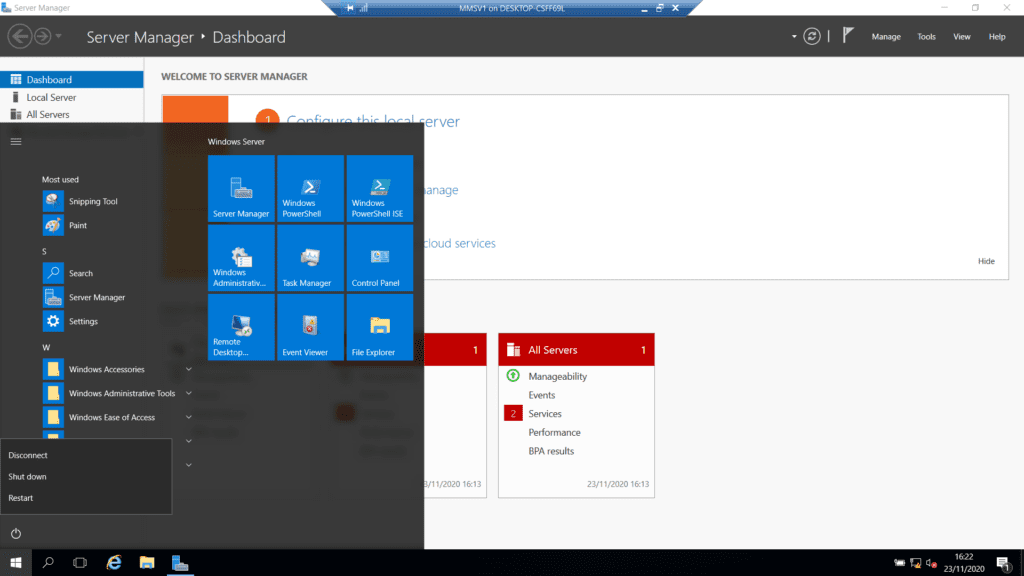Click the Windows Start button
This screenshot has height=576, width=1024.
[x=16, y=562]
